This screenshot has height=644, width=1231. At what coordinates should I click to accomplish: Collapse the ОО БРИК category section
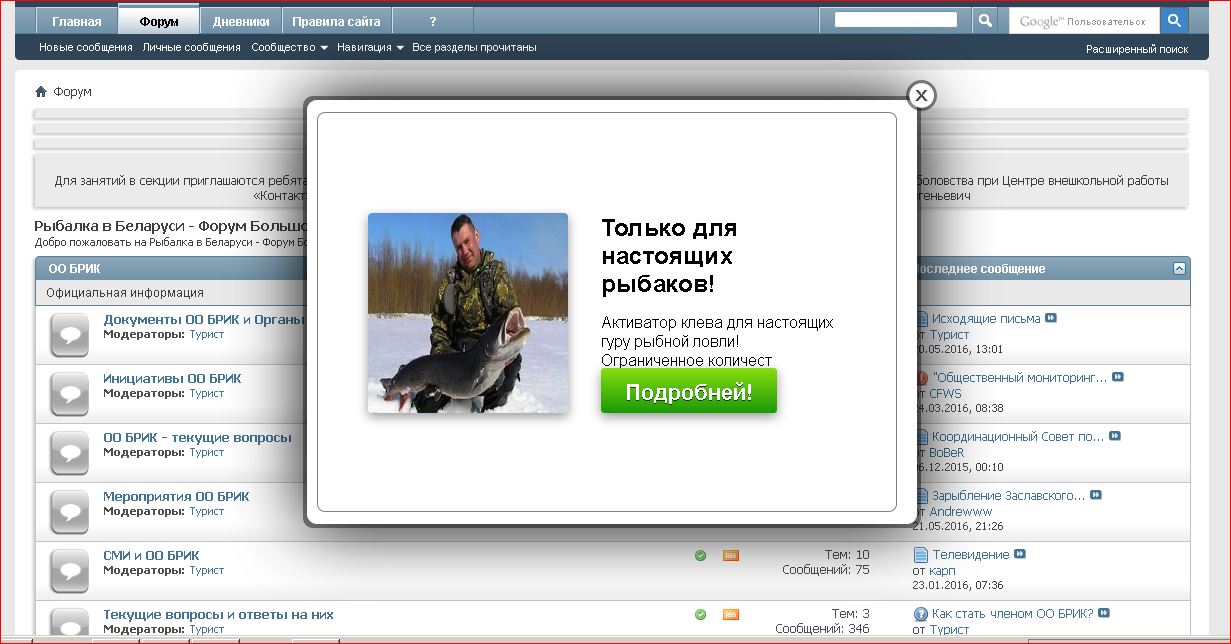click(x=1179, y=269)
